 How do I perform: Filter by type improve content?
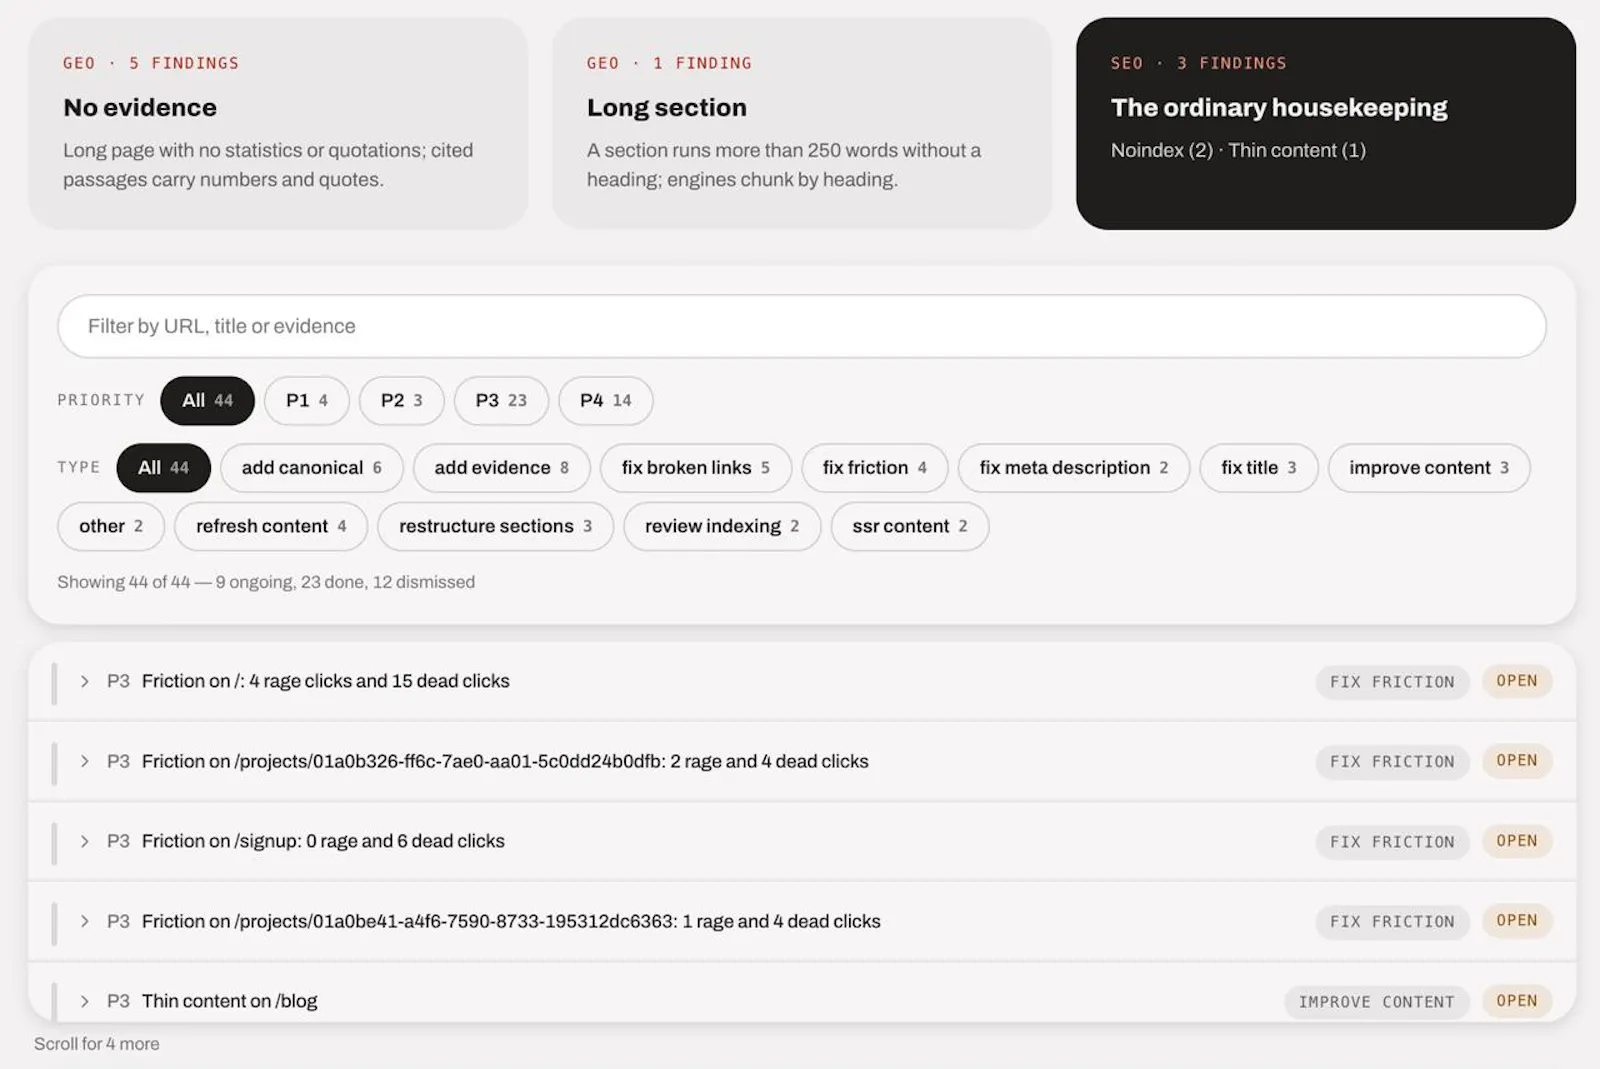point(1429,467)
